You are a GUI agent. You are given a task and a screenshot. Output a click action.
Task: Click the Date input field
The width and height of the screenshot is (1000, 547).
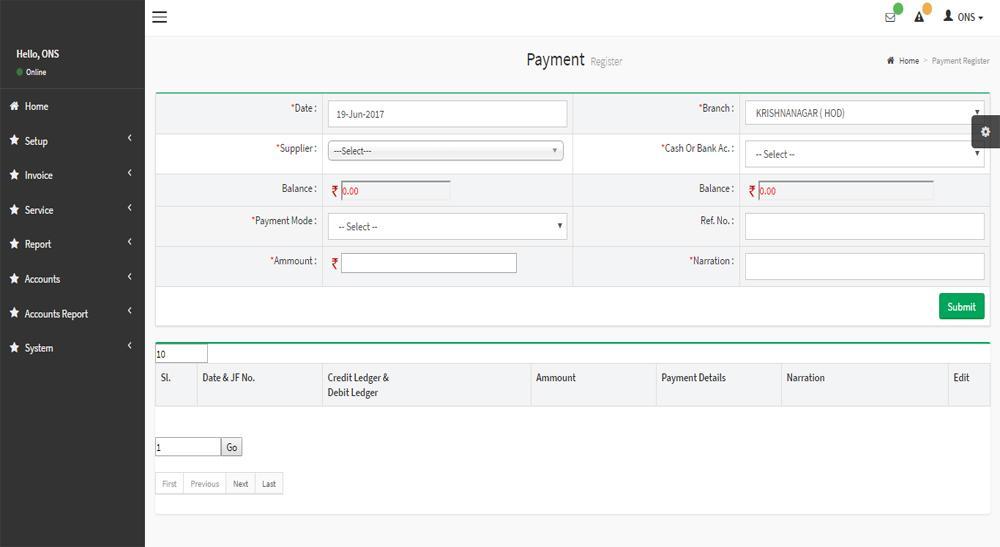click(447, 114)
